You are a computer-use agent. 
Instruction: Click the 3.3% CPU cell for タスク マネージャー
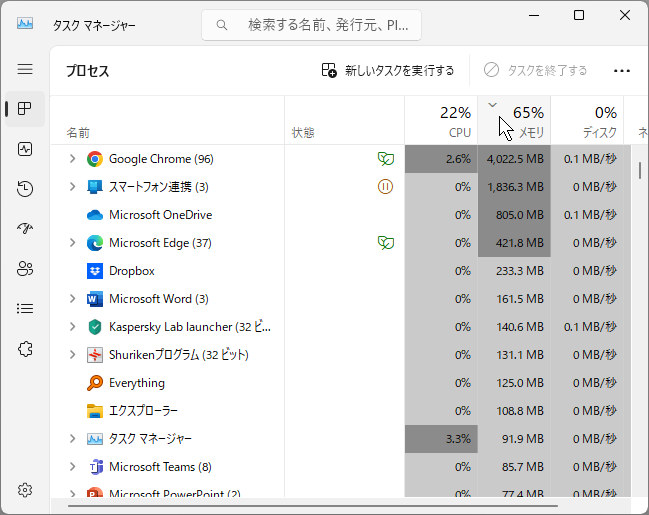click(x=441, y=439)
